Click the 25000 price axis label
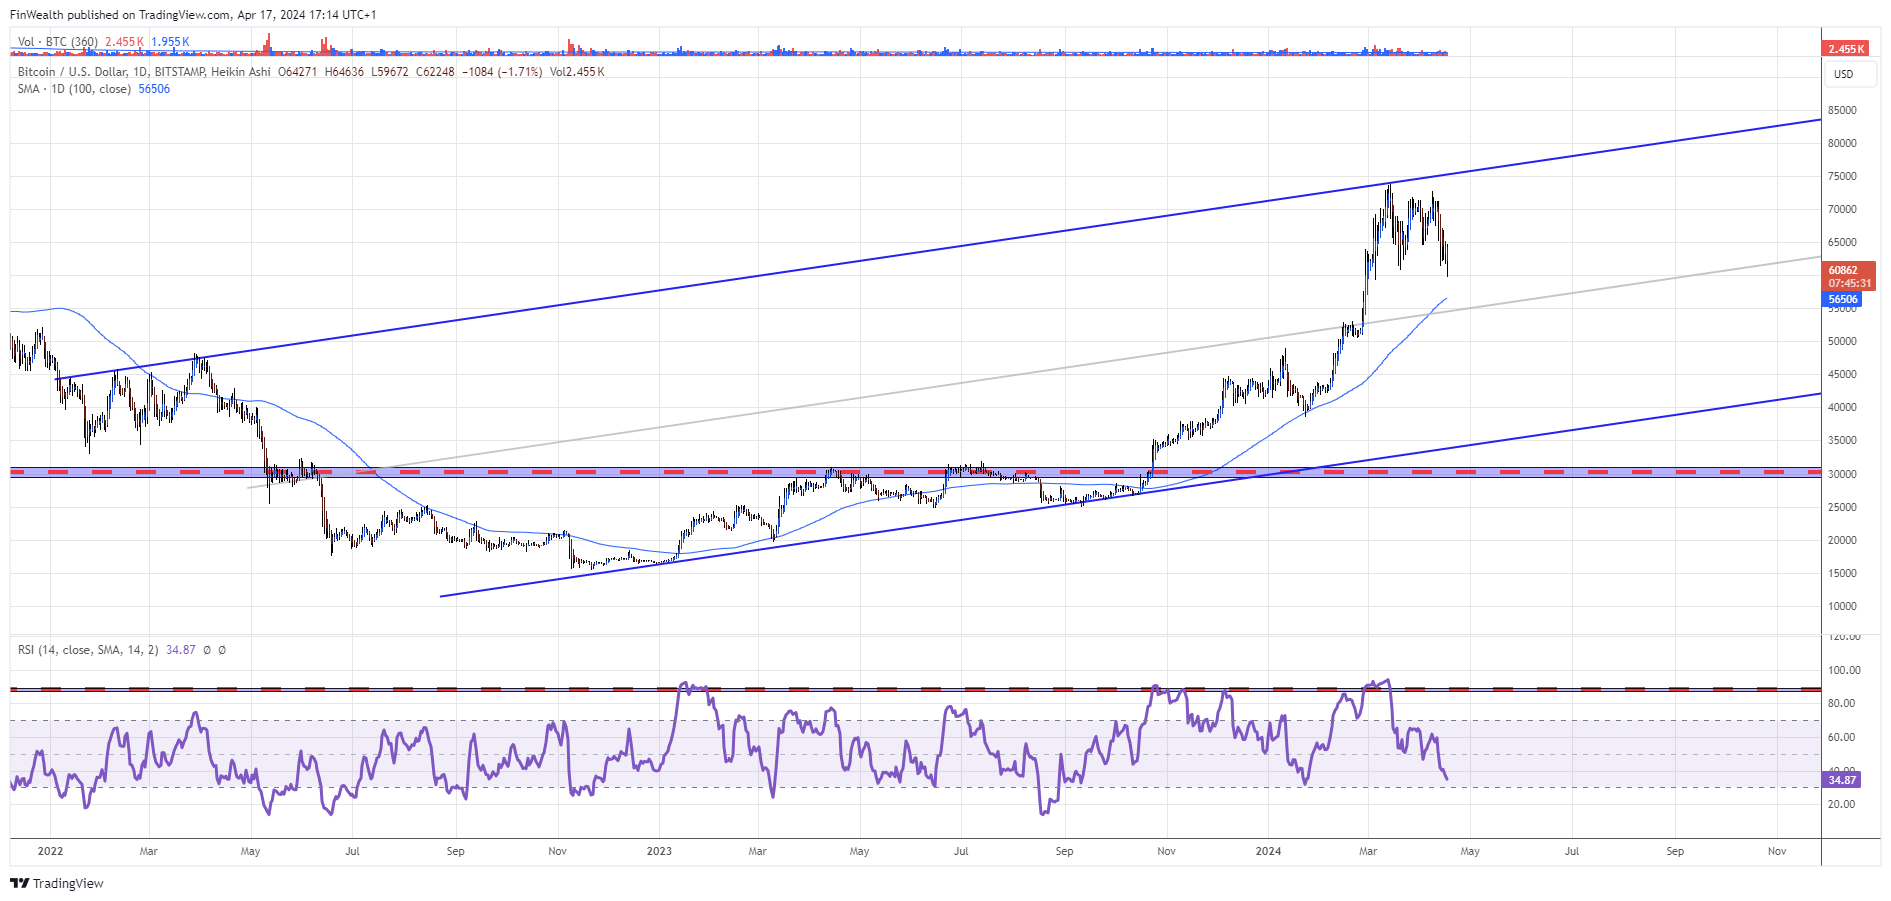The image size is (1891, 901). [x=1842, y=508]
